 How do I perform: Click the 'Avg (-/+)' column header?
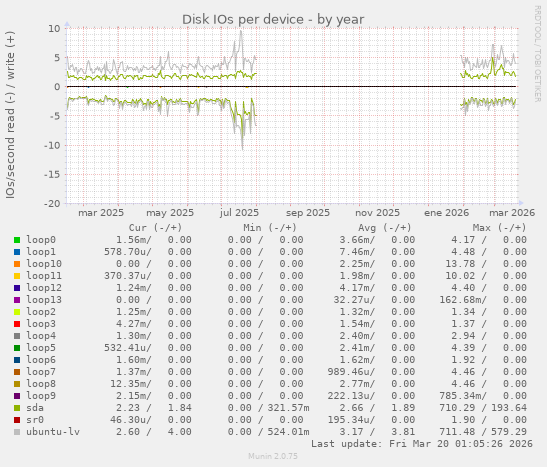point(385,228)
